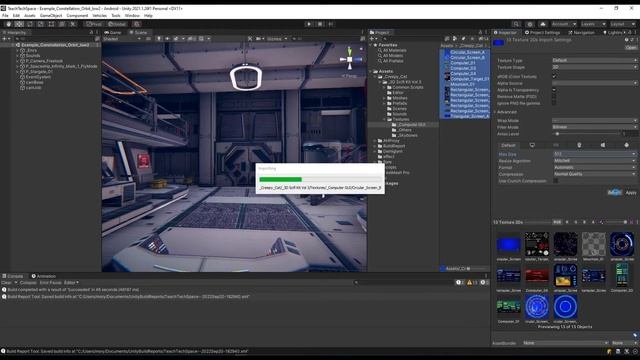Adjust the Project icon size slider
640x360 pixels.
pyautogui.click(x=476, y=269)
